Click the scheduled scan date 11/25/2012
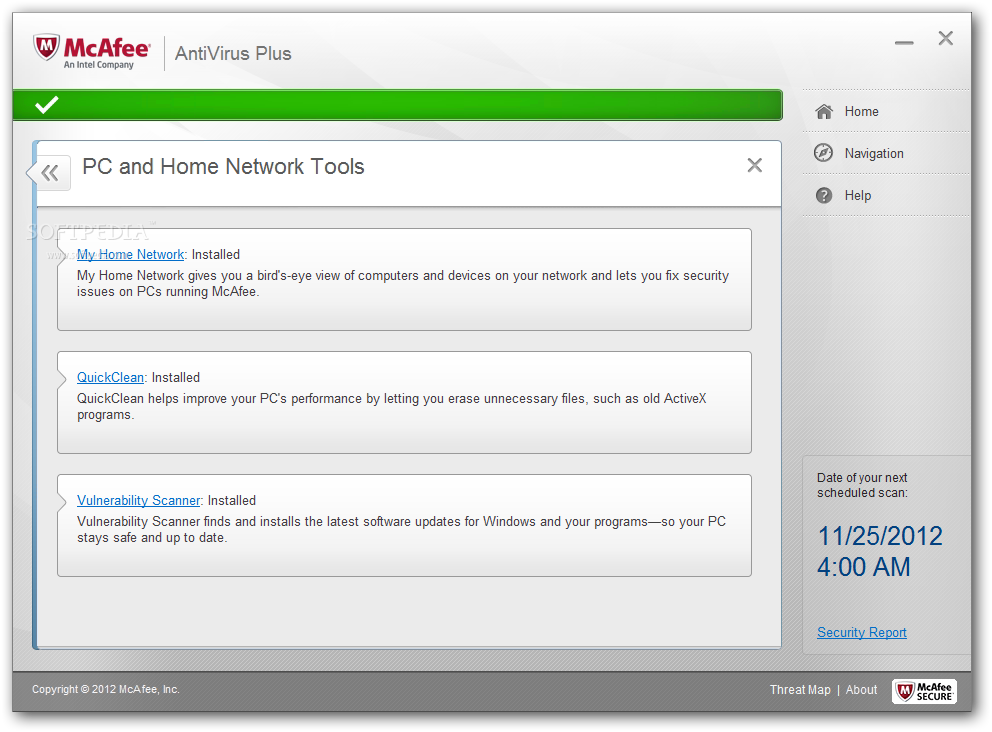 pyautogui.click(x=880, y=537)
